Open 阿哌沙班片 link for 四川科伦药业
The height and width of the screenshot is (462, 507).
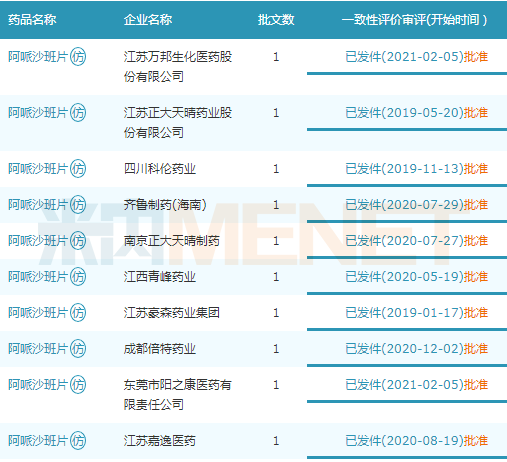[38, 169]
